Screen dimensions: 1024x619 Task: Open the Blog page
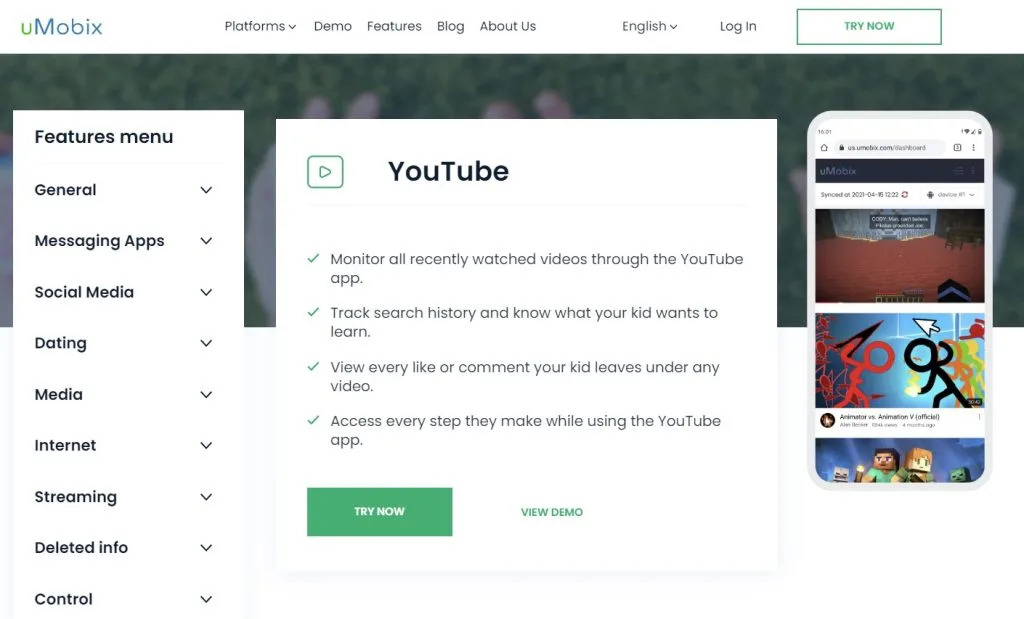(x=450, y=26)
